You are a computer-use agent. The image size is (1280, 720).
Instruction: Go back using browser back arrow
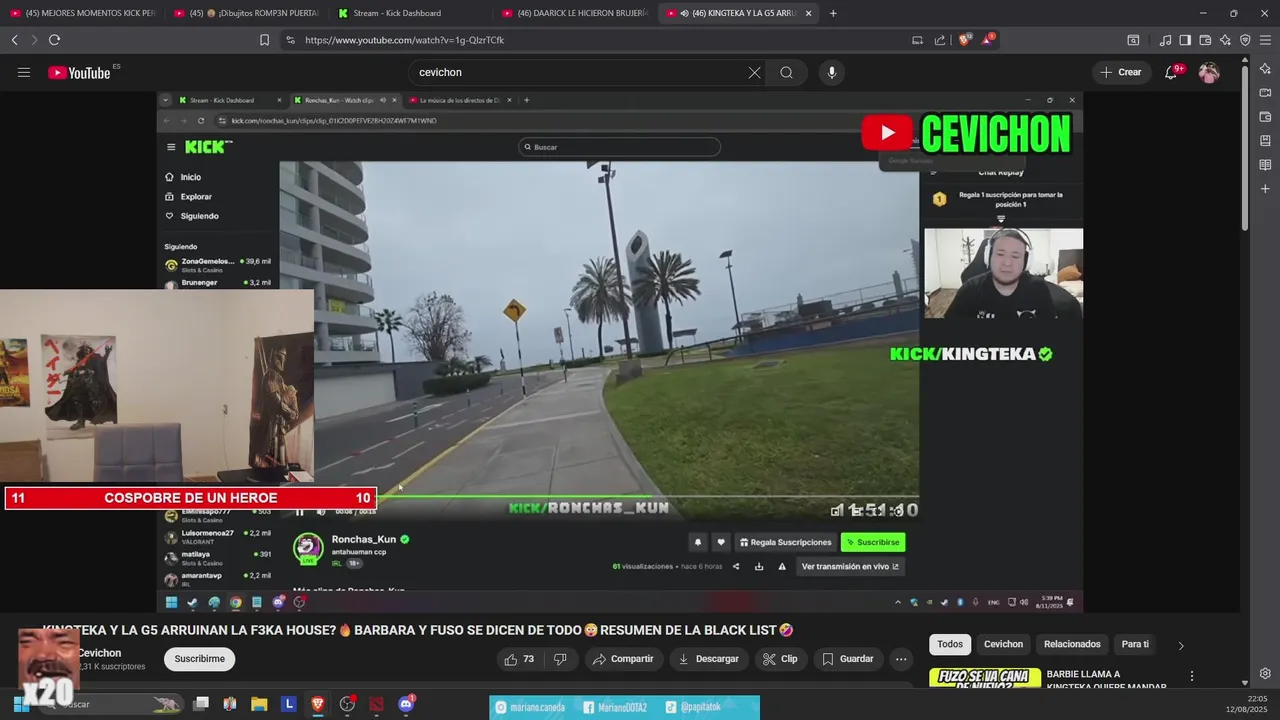coord(14,40)
